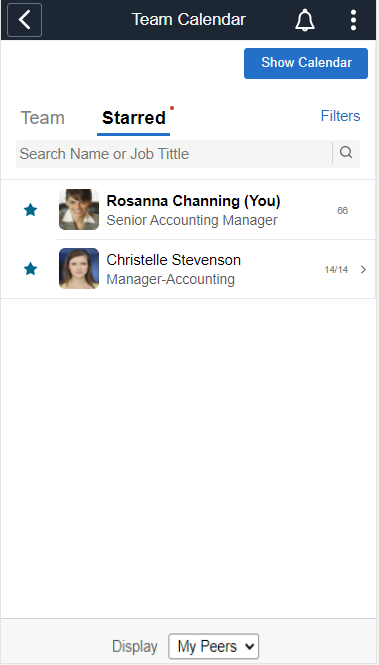The width and height of the screenshot is (379, 665).
Task: Switch to the Team tab
Action: (x=43, y=118)
